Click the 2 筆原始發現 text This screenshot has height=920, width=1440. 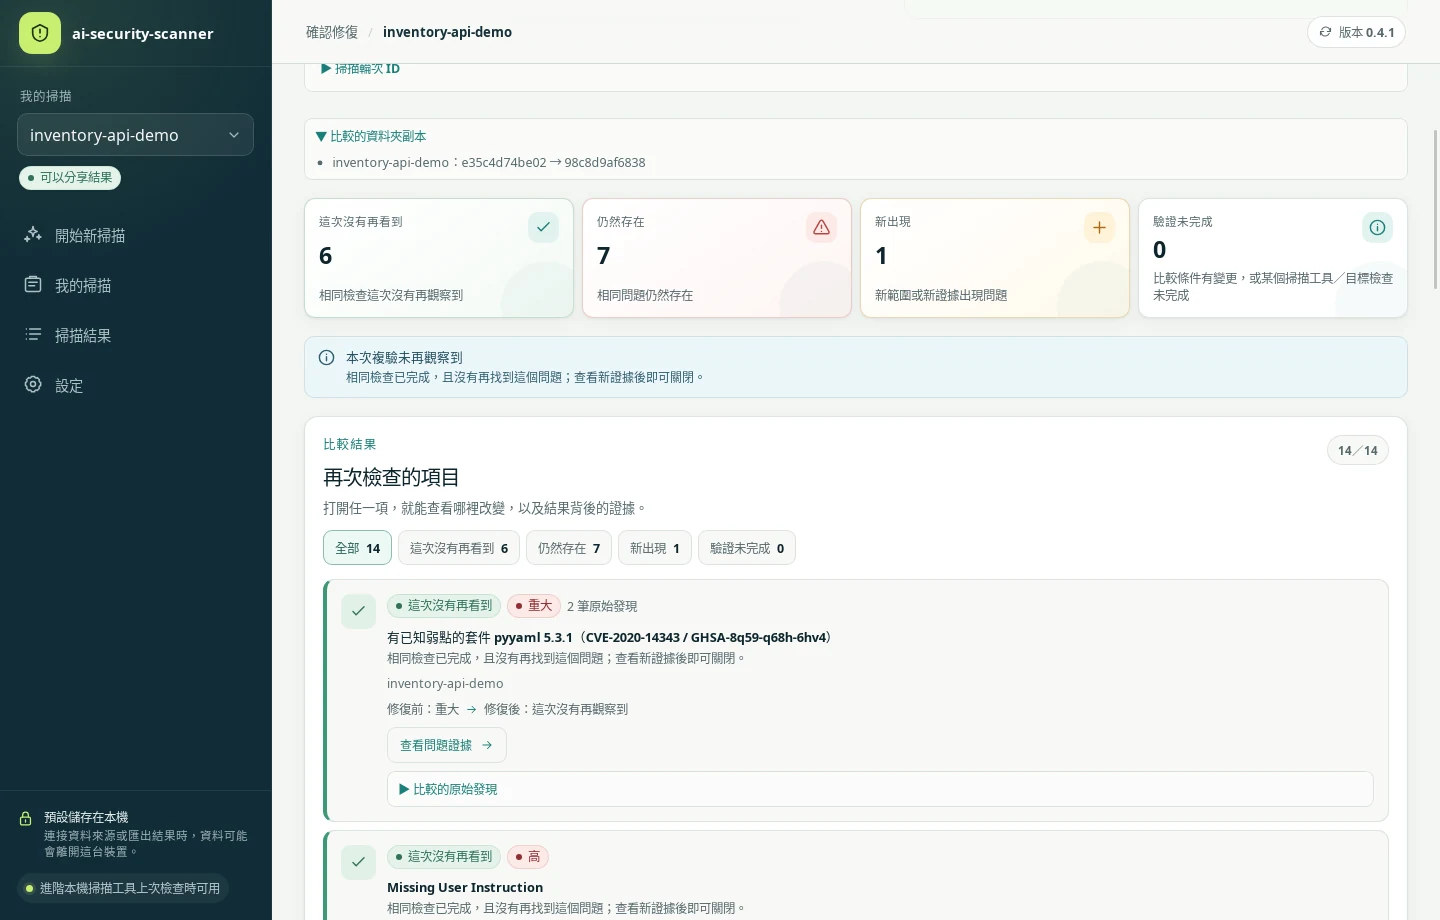[602, 606]
